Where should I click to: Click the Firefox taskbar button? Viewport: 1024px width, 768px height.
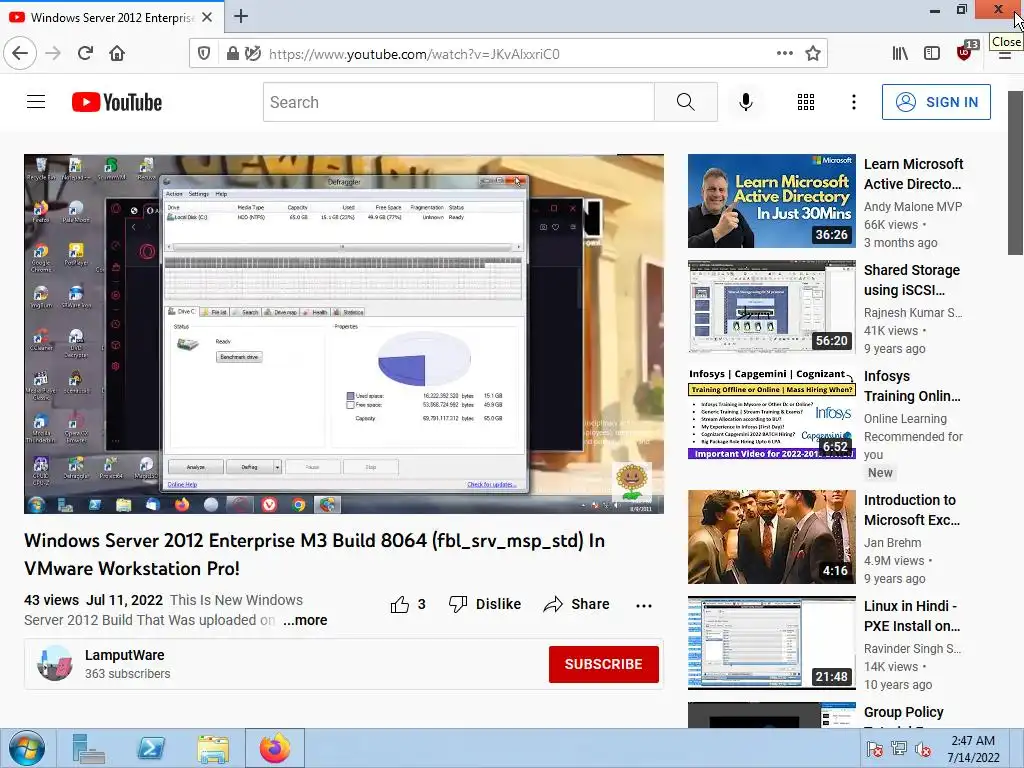click(275, 748)
